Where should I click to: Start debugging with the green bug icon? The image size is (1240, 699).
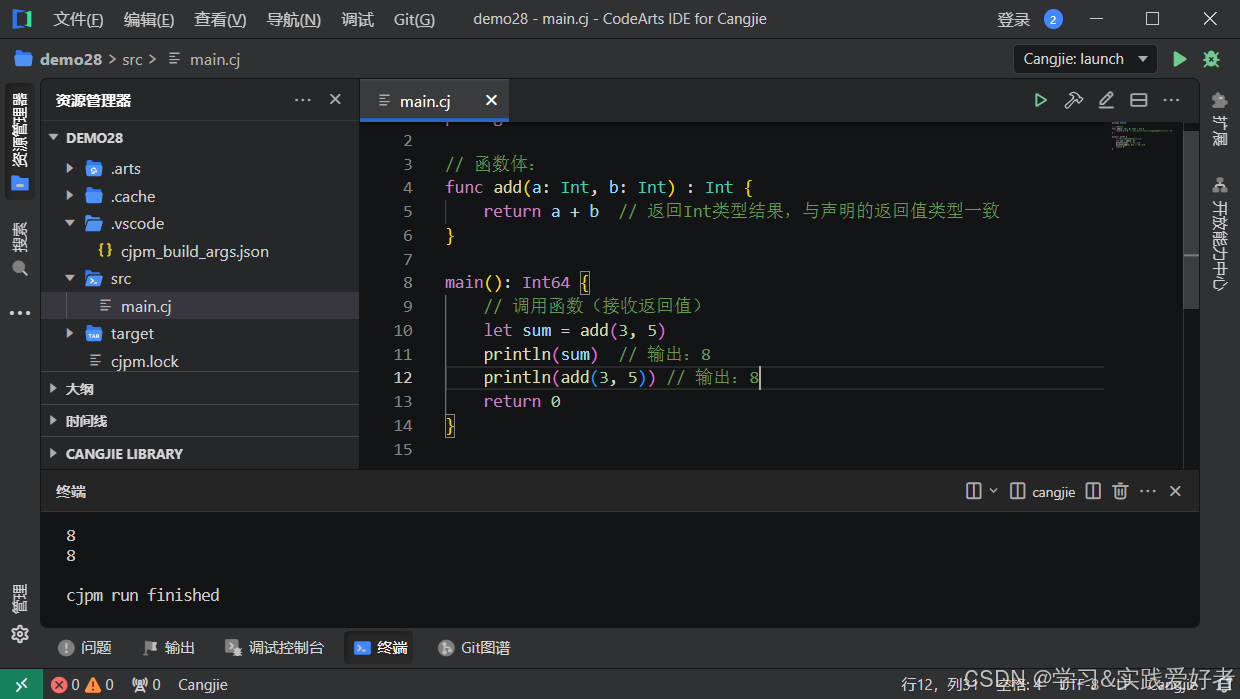(1211, 59)
